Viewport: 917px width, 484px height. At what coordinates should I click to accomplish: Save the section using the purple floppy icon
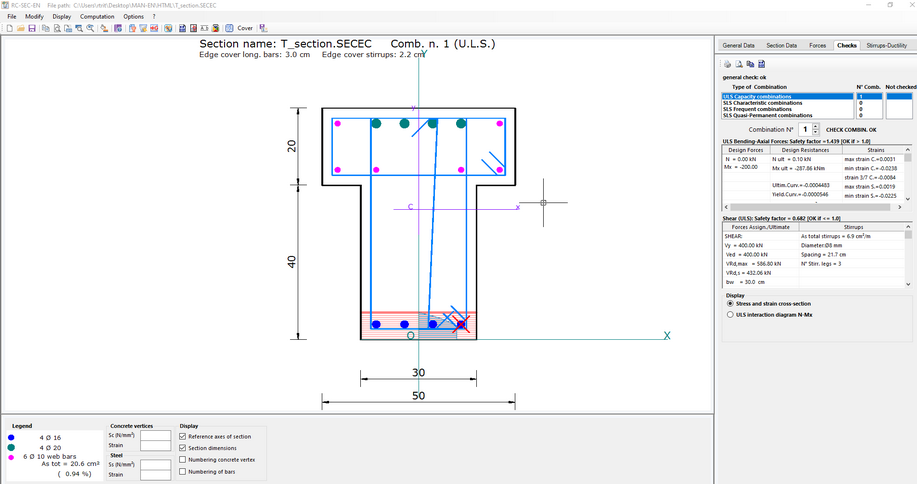point(32,28)
